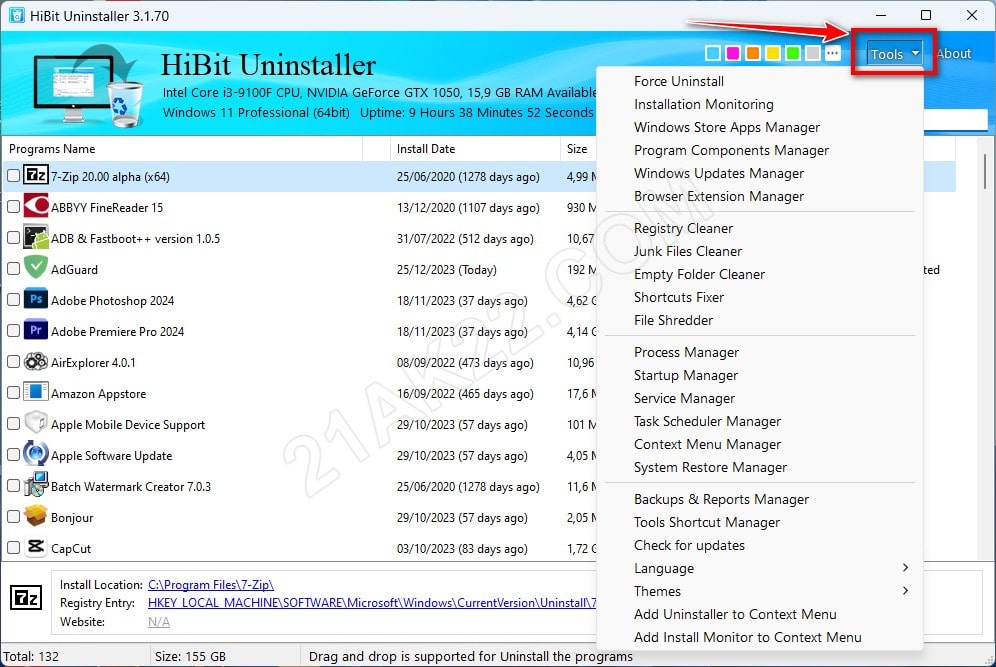Click the N/A website link
996x667 pixels.
(x=159, y=621)
